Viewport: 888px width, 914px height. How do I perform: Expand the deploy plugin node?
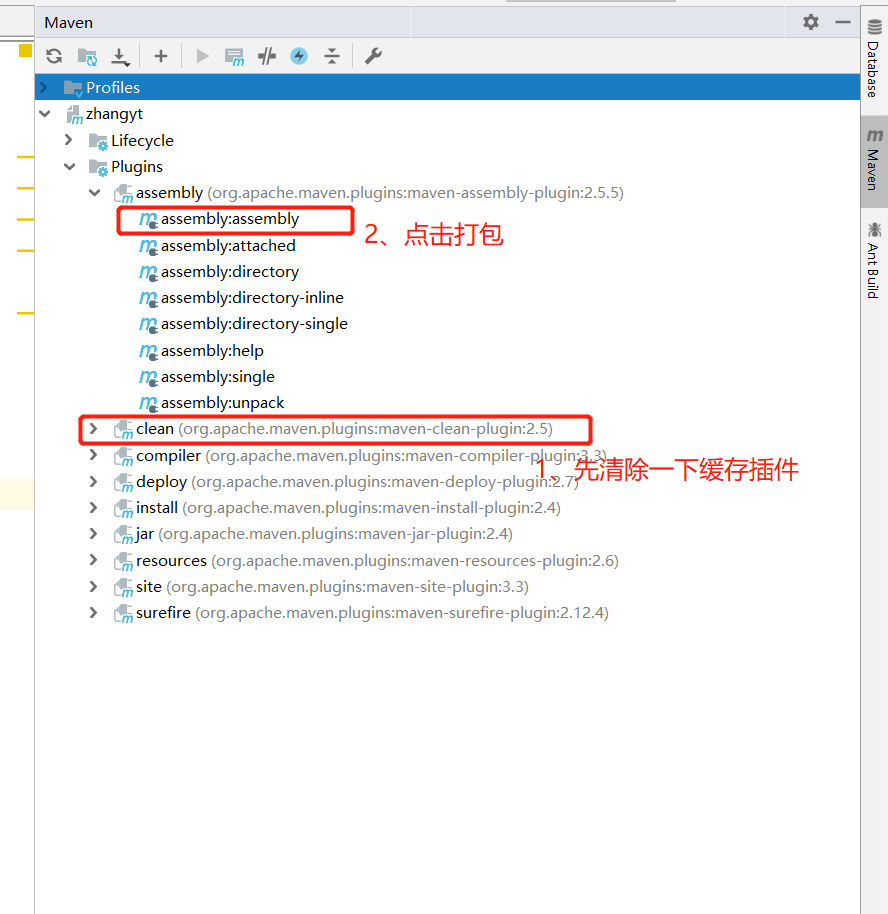tap(93, 481)
